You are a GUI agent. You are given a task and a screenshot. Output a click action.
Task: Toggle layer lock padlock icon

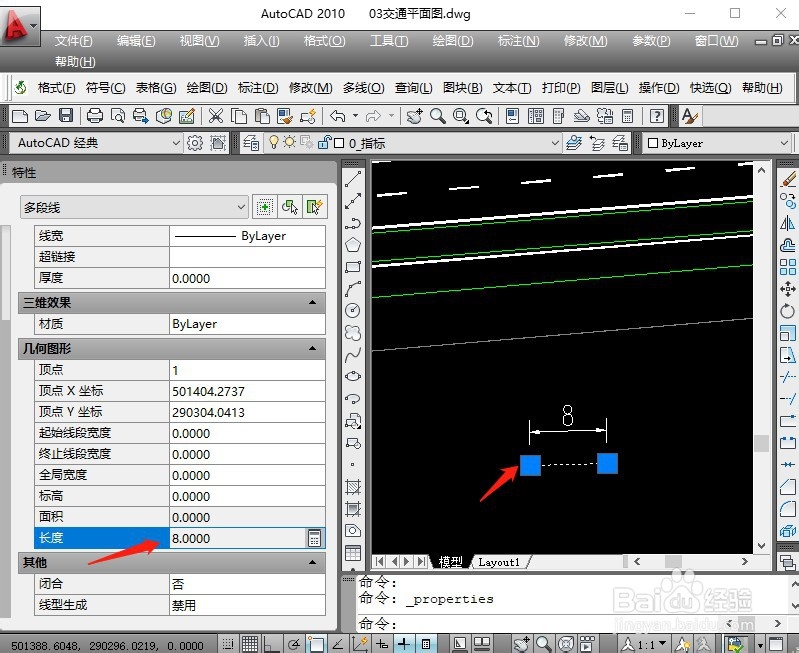coord(324,143)
